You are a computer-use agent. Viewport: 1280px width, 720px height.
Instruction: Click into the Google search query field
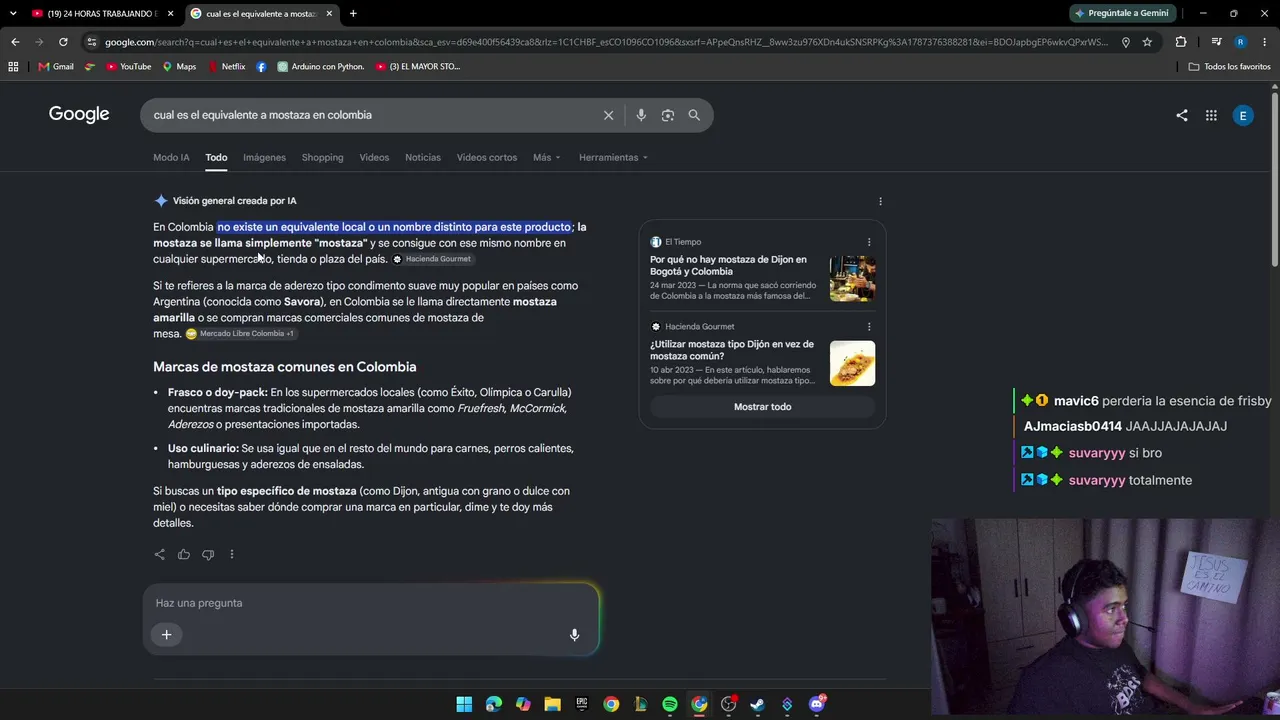click(x=370, y=115)
